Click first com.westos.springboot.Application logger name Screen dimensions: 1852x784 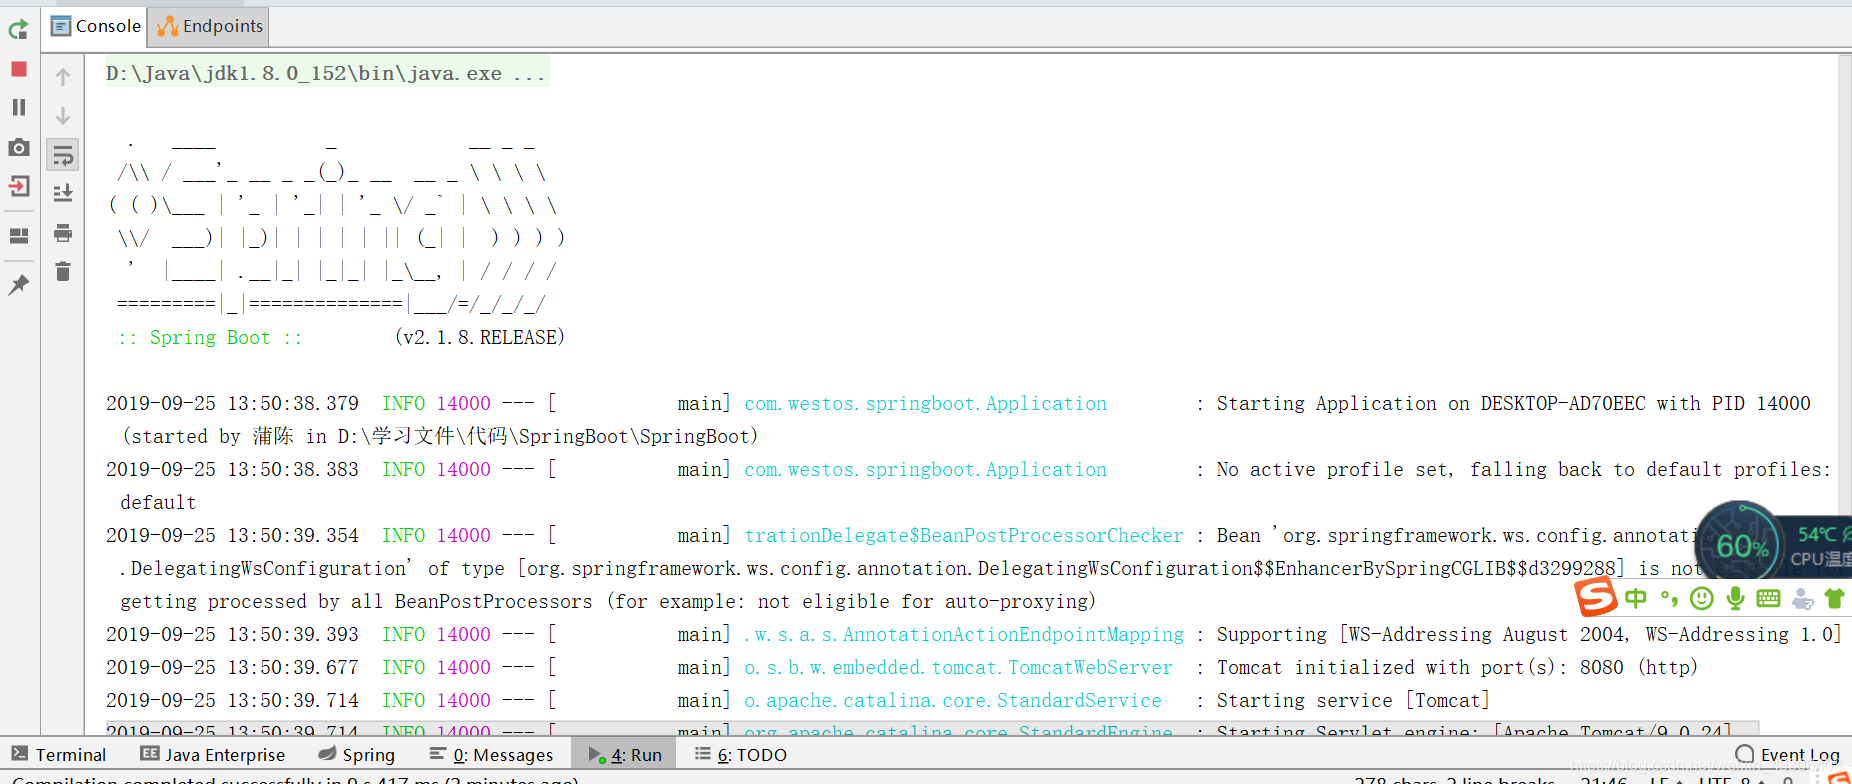coord(925,404)
